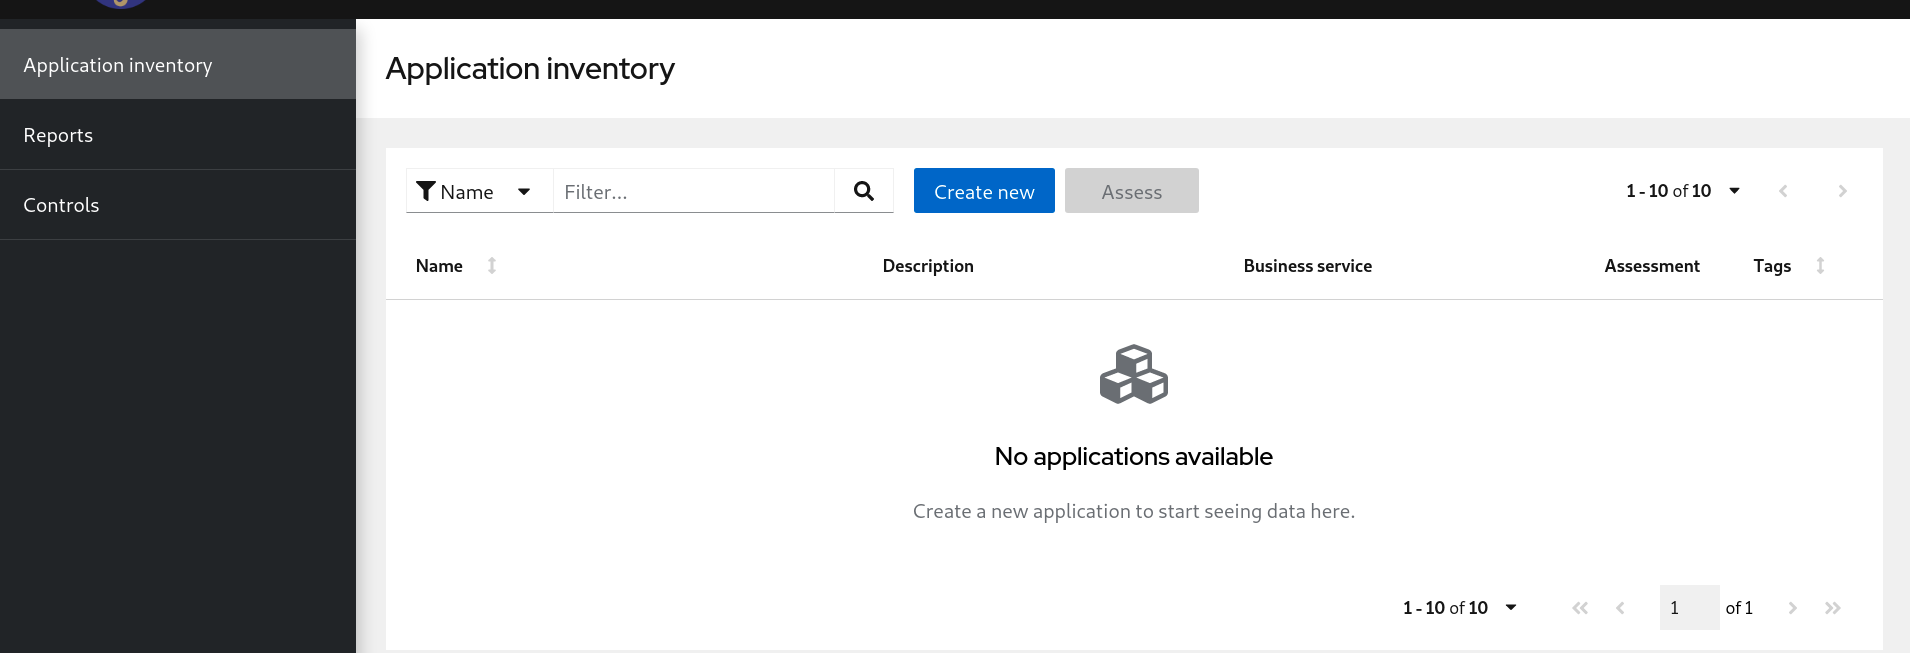The width and height of the screenshot is (1910, 653).
Task: Go to last page double-chevron
Action: click(x=1833, y=608)
